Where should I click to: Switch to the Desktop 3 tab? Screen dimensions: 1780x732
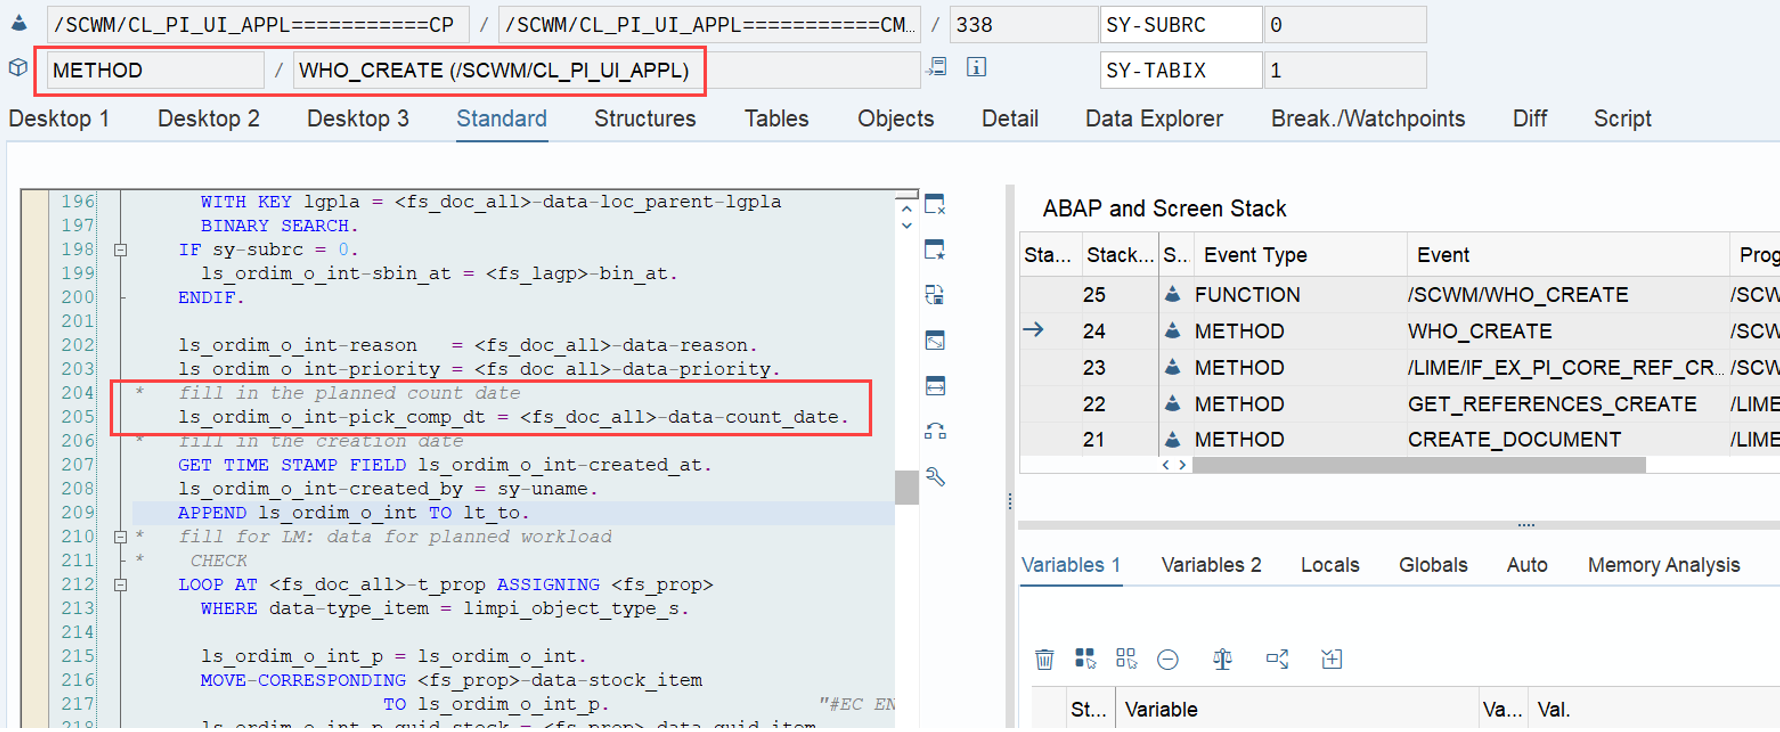pyautogui.click(x=358, y=118)
